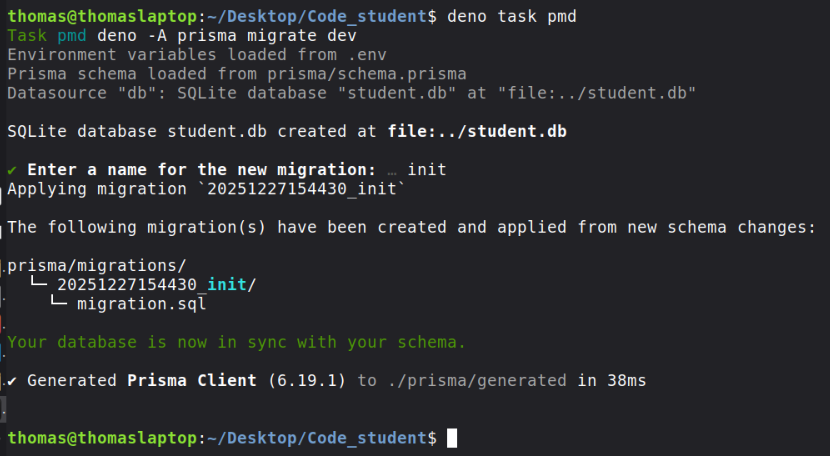
Task: Click the green "Your database is now in sync" message
Action: (x=236, y=342)
